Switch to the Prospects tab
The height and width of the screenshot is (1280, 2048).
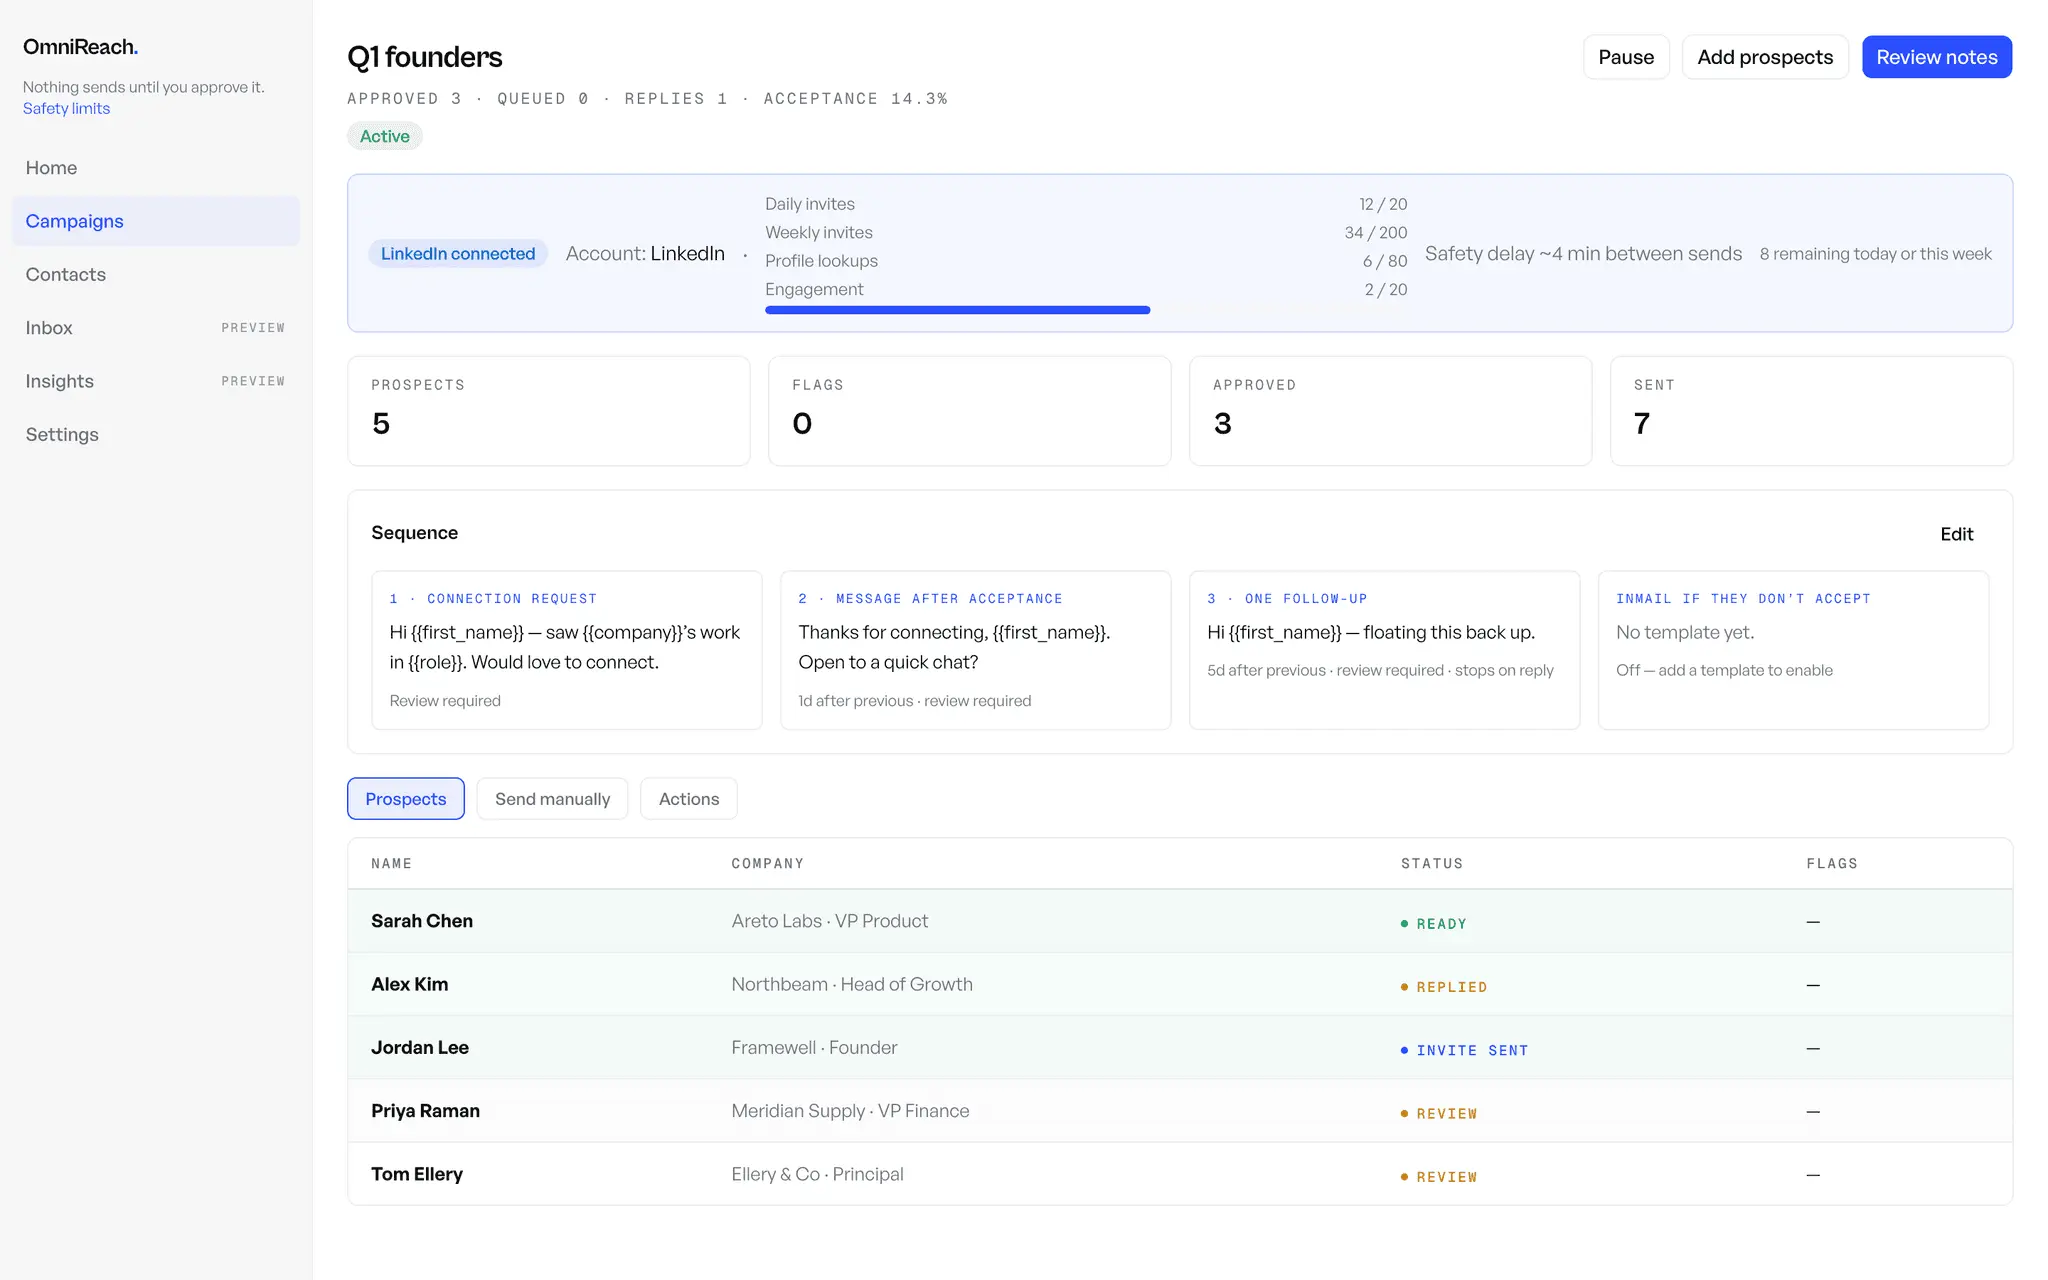405,799
